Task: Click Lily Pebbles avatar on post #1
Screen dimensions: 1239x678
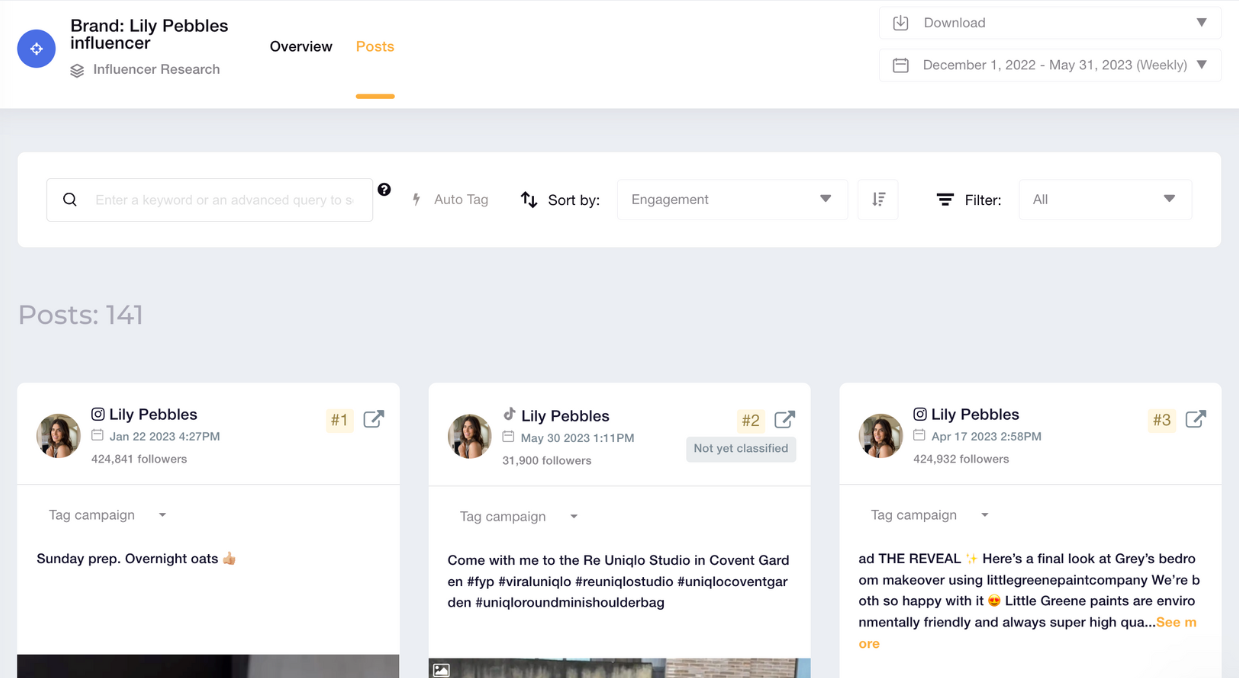Action: [59, 436]
